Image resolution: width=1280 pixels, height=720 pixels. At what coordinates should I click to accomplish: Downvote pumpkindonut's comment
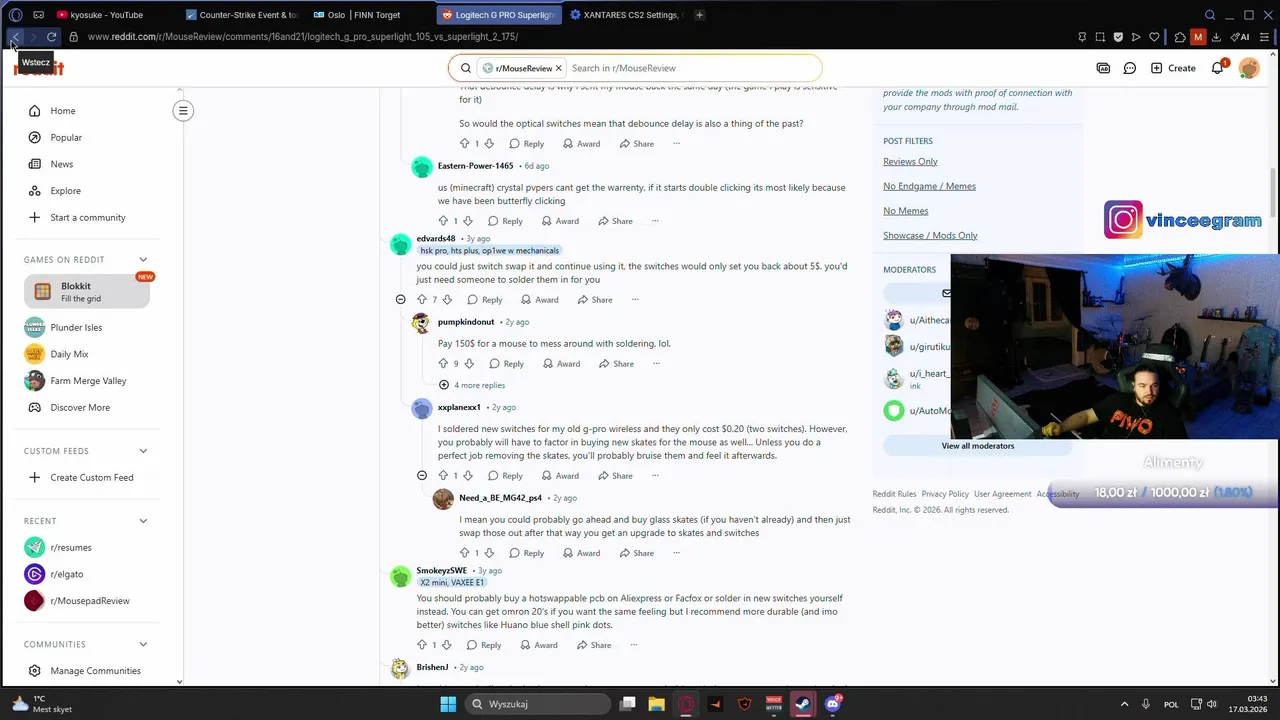click(x=468, y=364)
